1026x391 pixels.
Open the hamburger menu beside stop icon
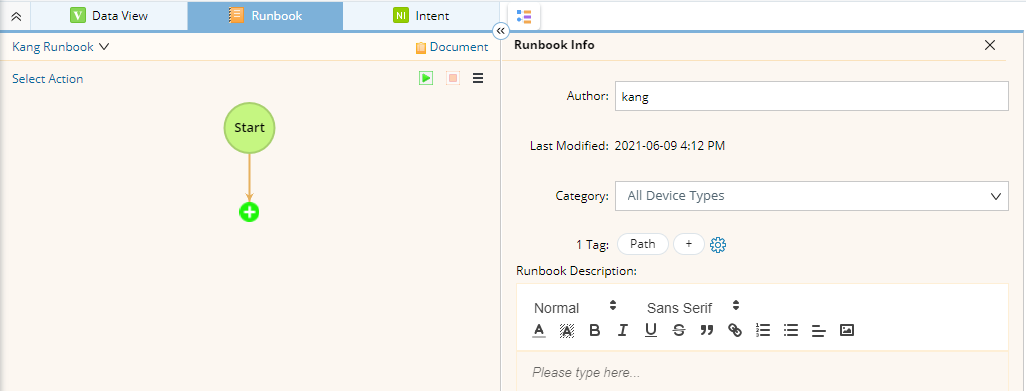point(478,78)
